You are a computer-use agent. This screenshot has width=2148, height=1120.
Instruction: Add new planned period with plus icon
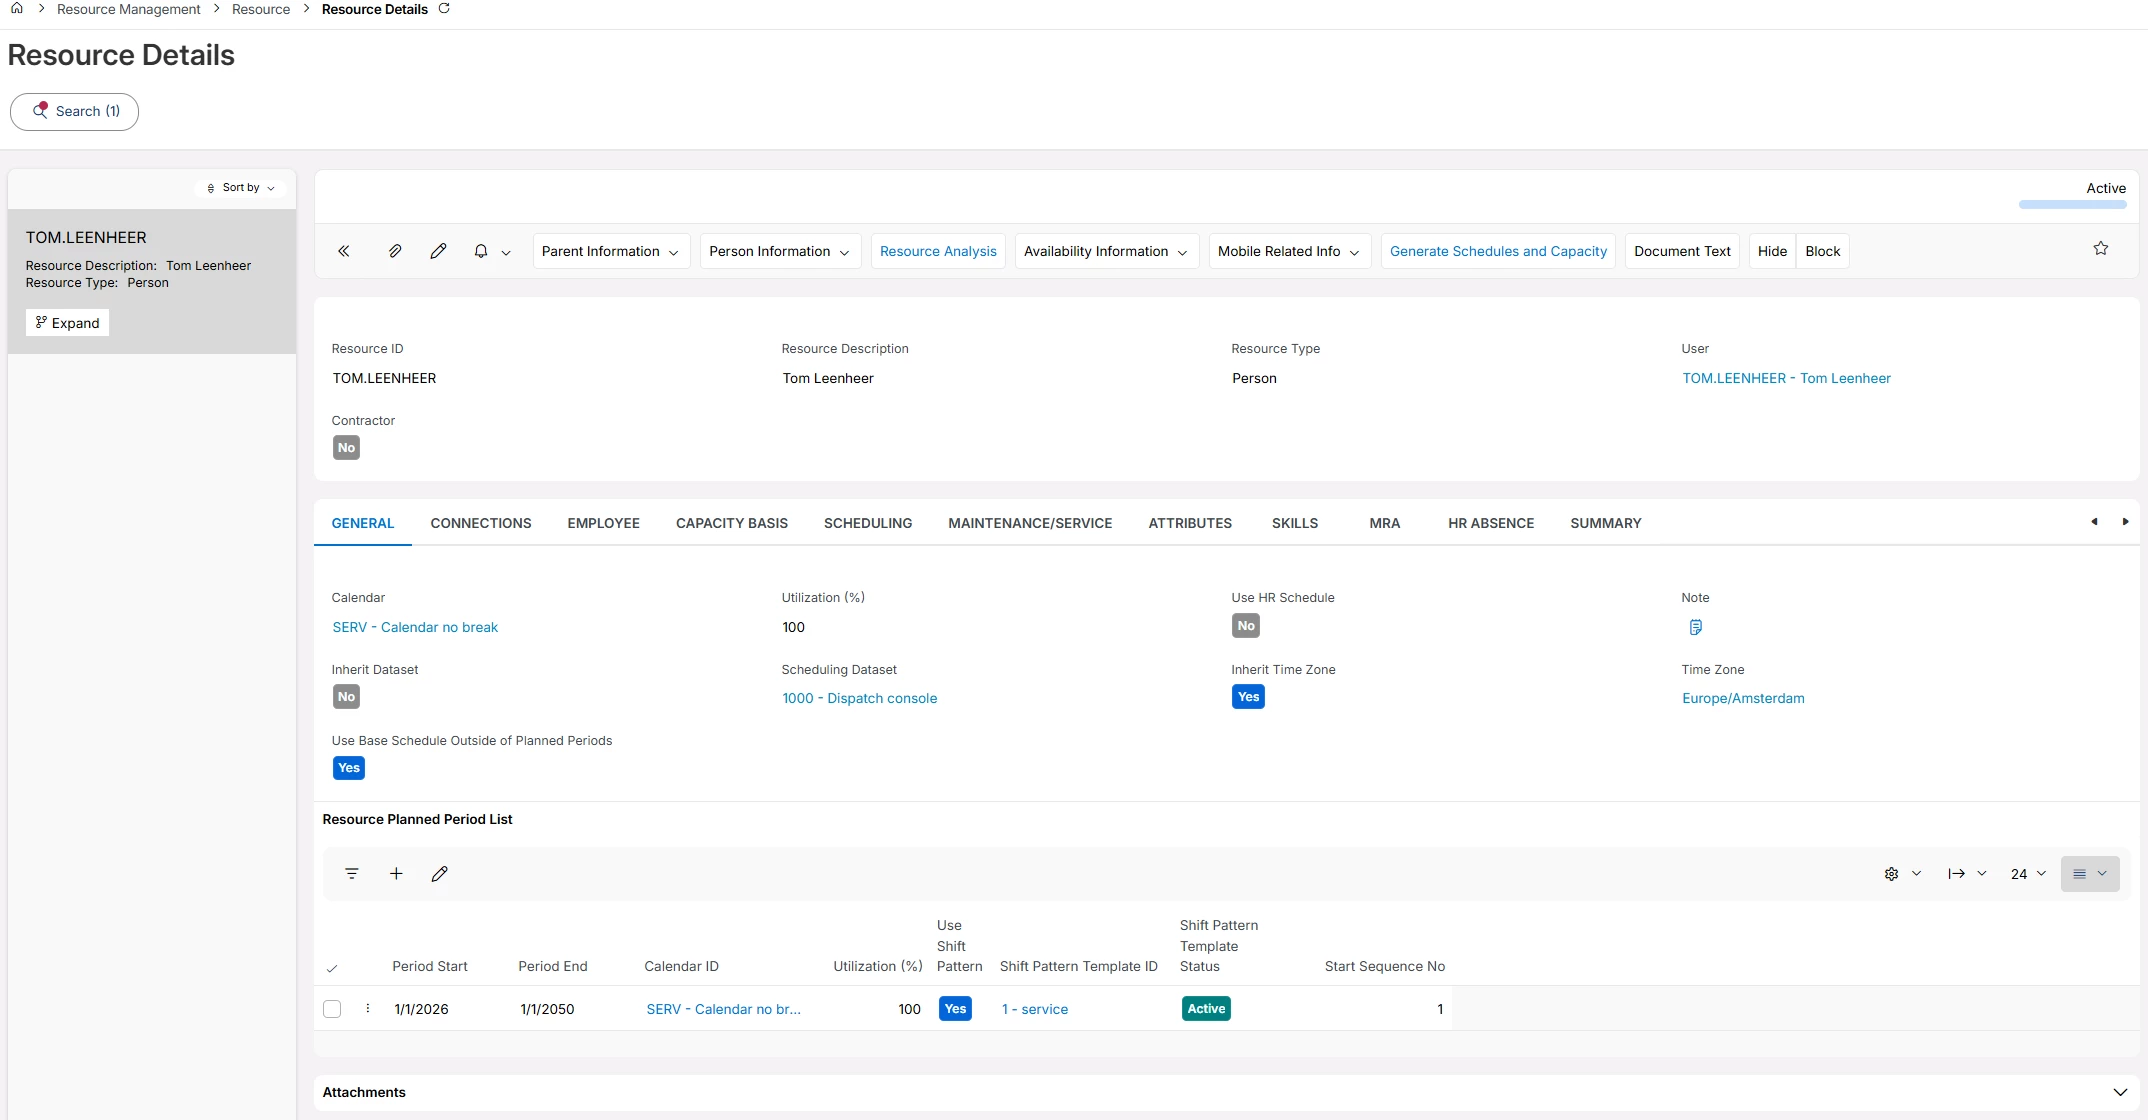tap(396, 874)
